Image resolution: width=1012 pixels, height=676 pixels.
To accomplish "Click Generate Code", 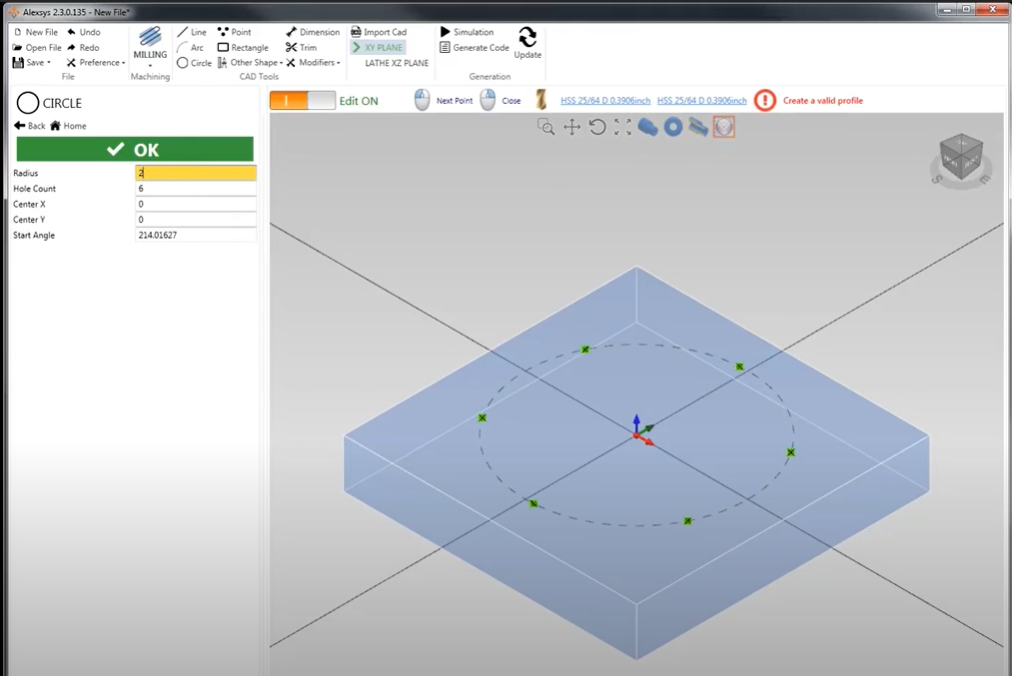I will pos(474,47).
